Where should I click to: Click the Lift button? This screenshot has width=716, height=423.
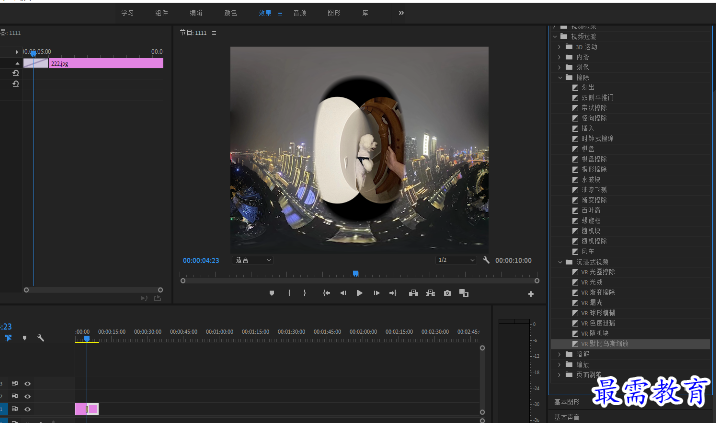(x=413, y=293)
